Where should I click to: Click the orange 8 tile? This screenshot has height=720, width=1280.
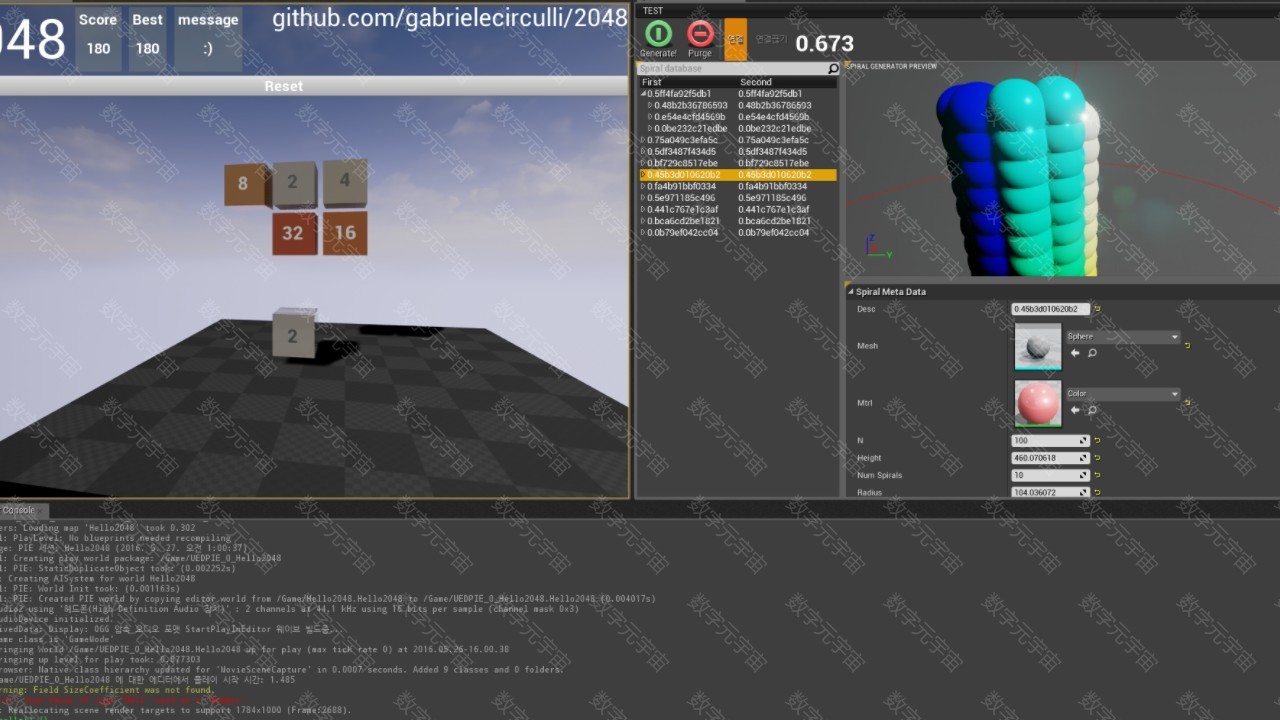coord(246,184)
